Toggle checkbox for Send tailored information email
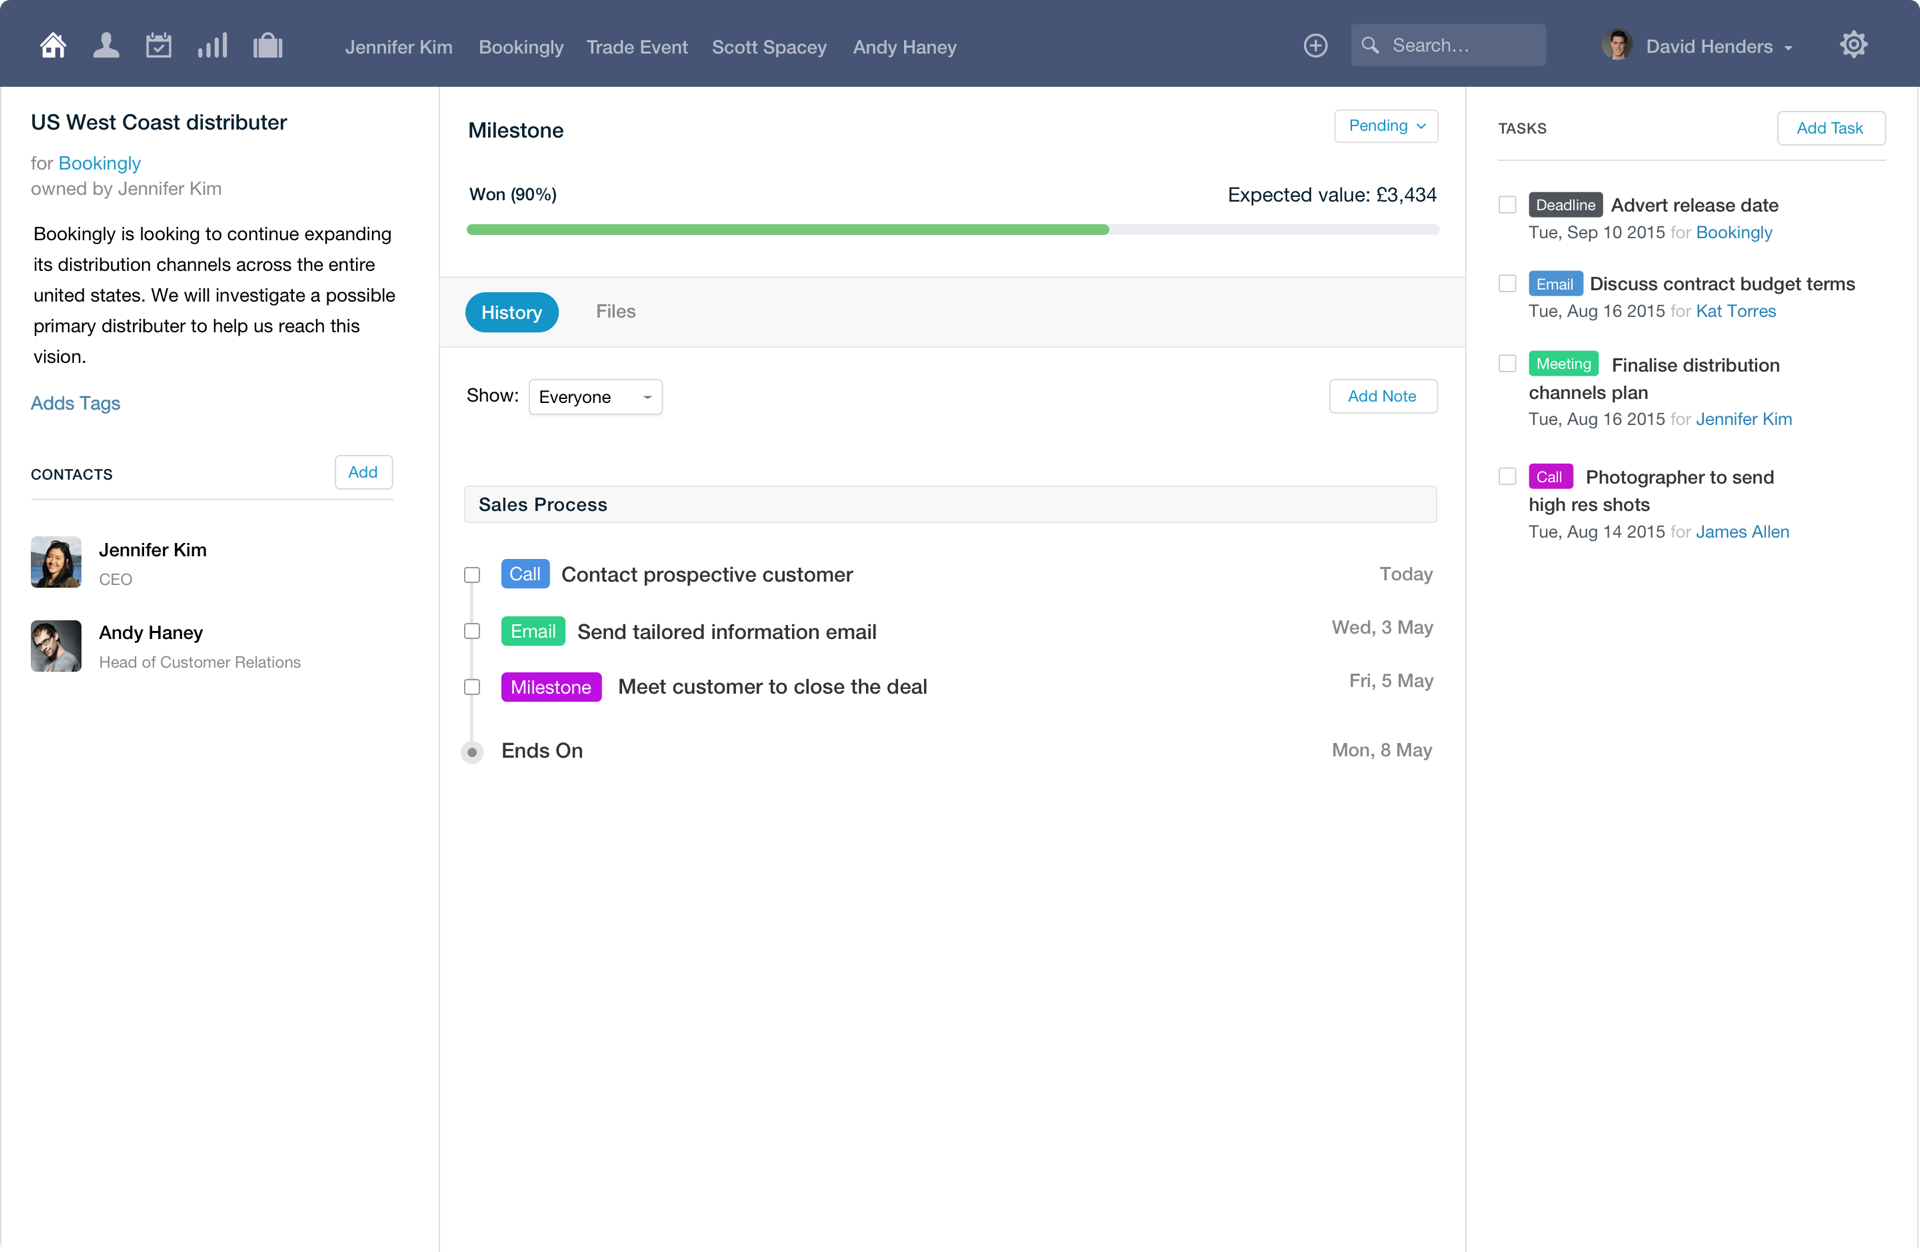 [473, 632]
